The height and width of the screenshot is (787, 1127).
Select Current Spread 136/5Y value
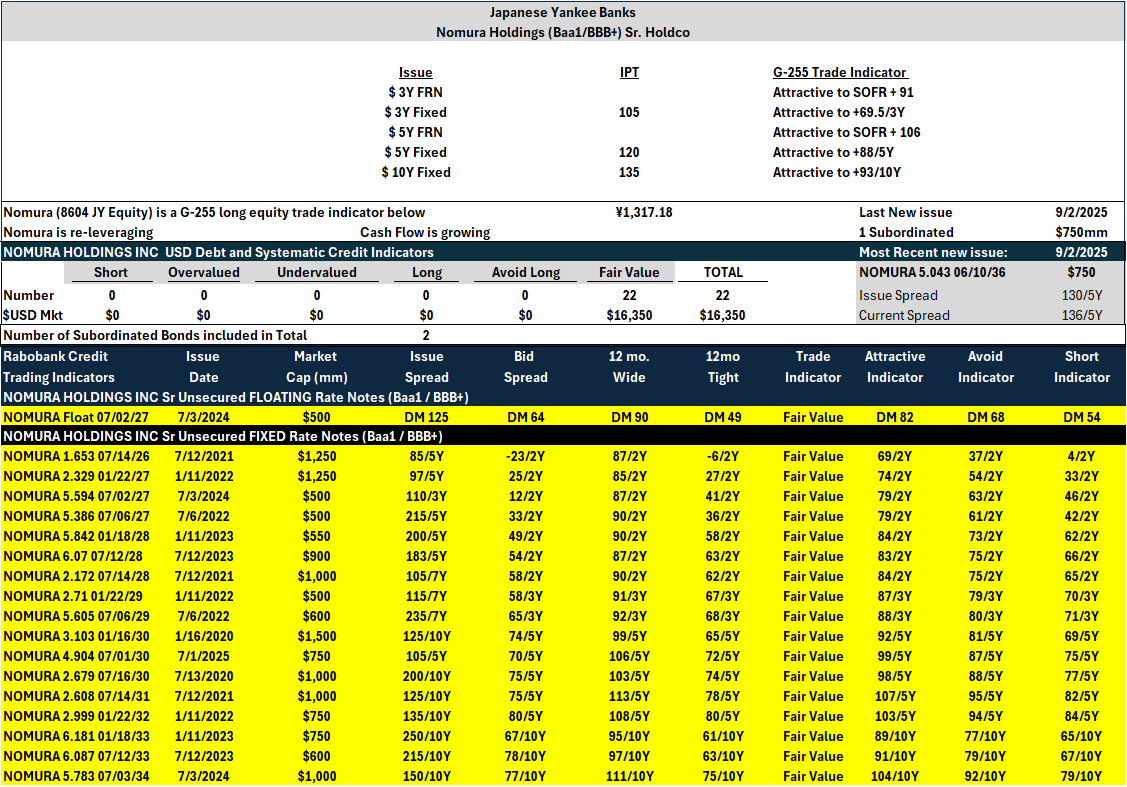pyautogui.click(x=1082, y=315)
